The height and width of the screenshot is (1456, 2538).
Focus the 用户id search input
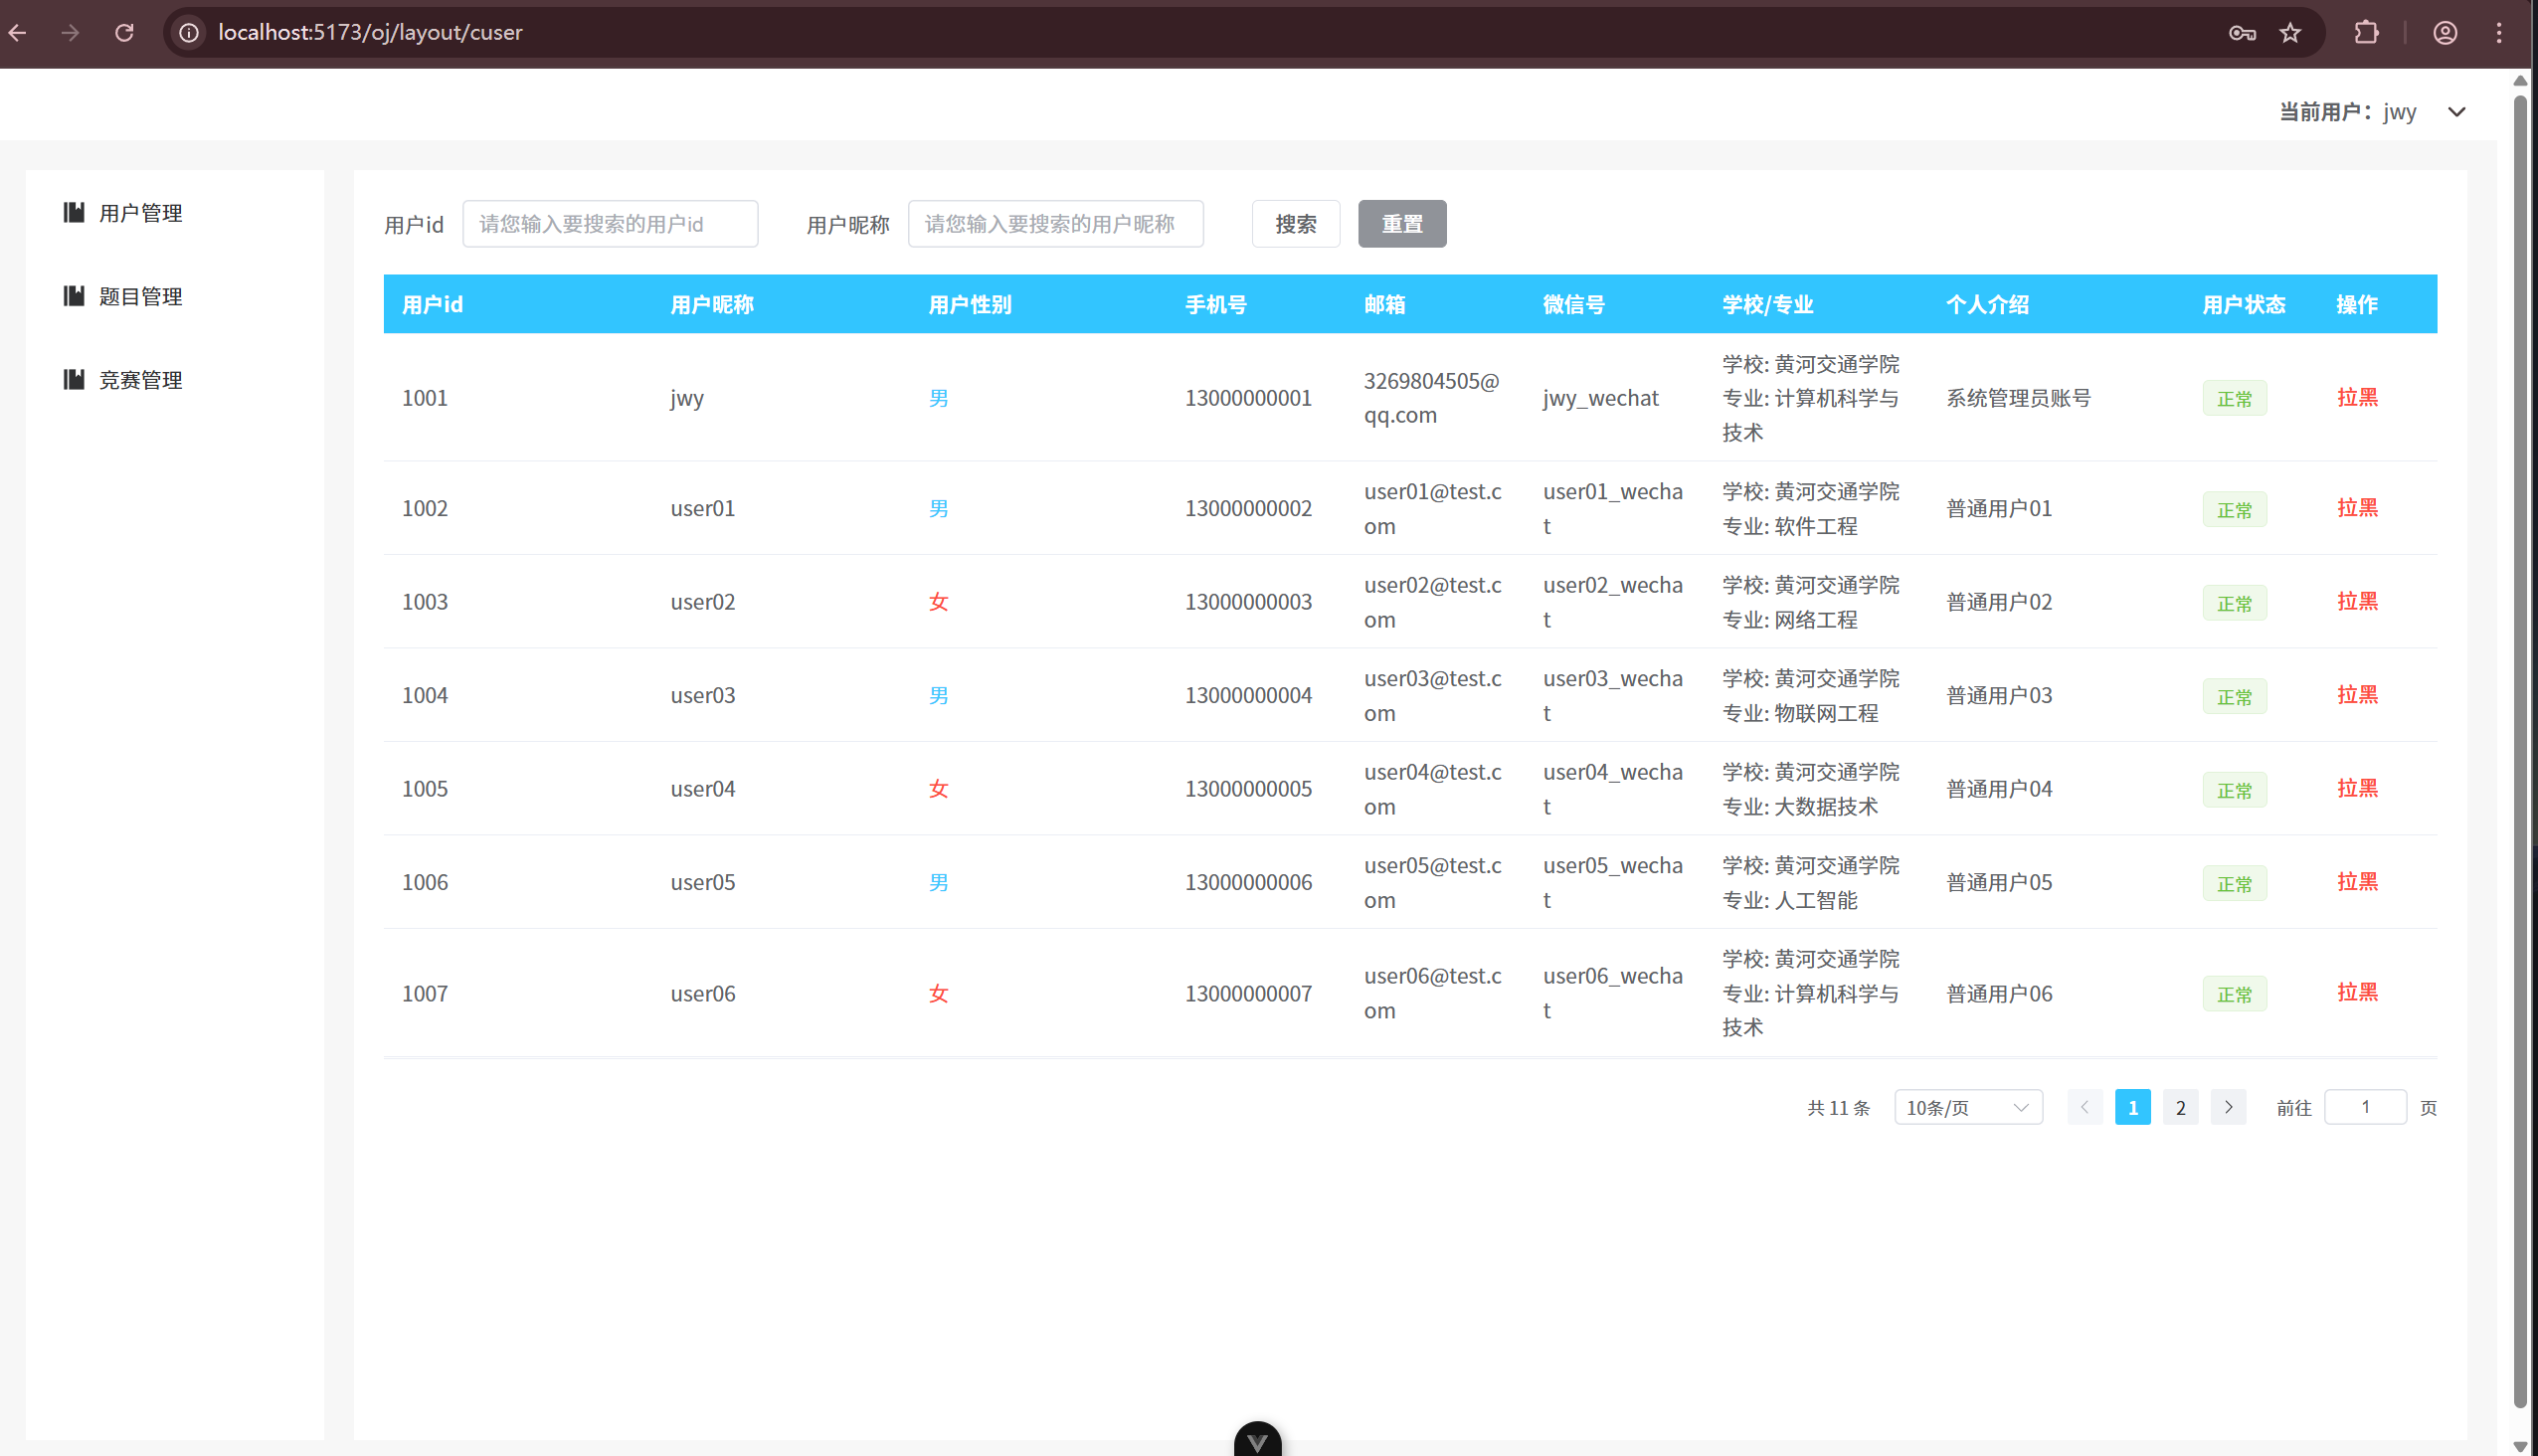pyautogui.click(x=610, y=224)
